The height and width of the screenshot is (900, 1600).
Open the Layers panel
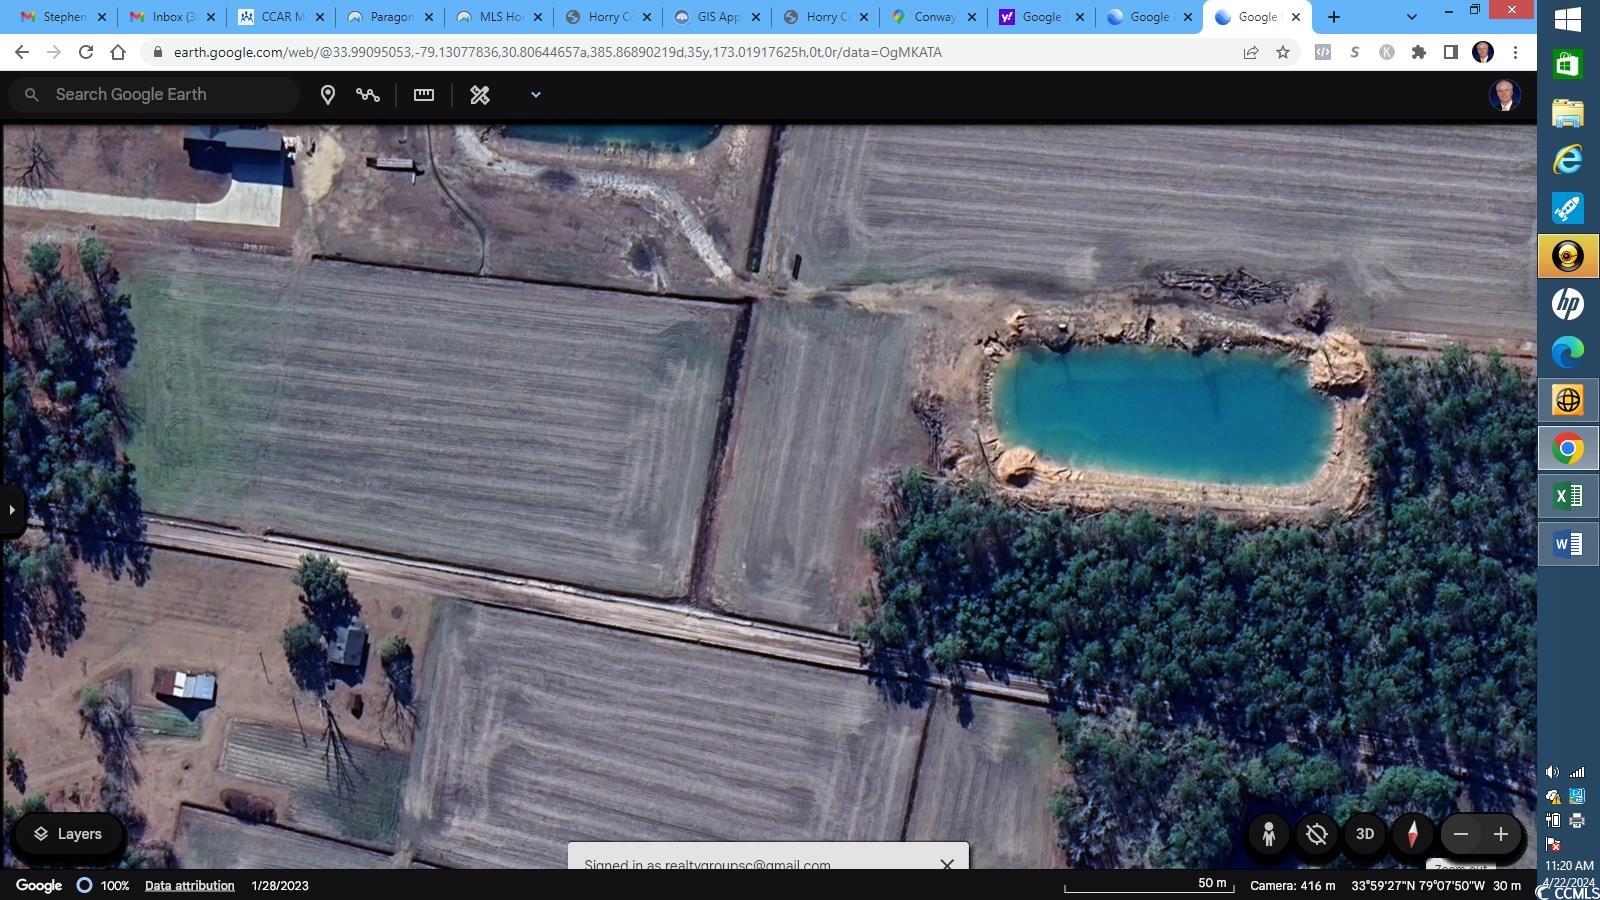[68, 834]
